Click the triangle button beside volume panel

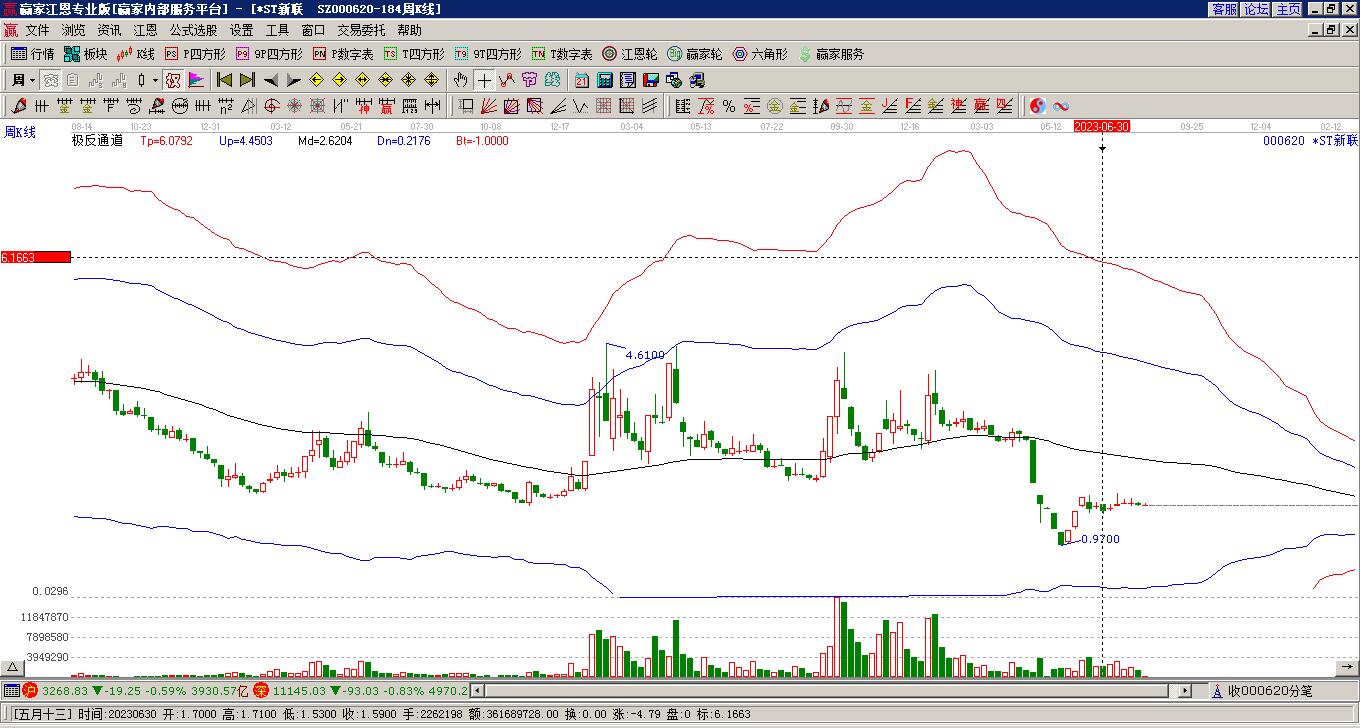coord(13,668)
